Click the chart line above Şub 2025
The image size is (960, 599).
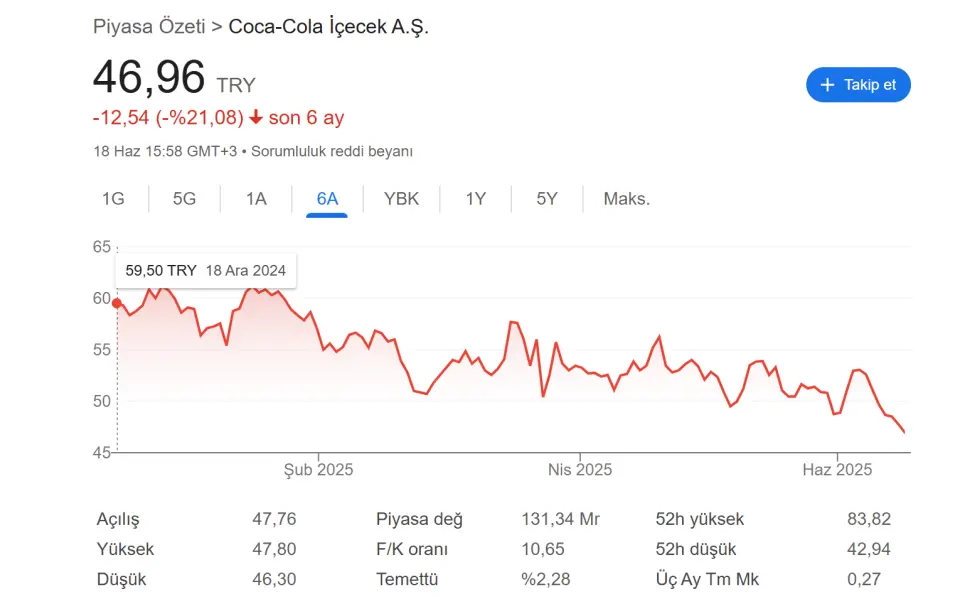[318, 331]
